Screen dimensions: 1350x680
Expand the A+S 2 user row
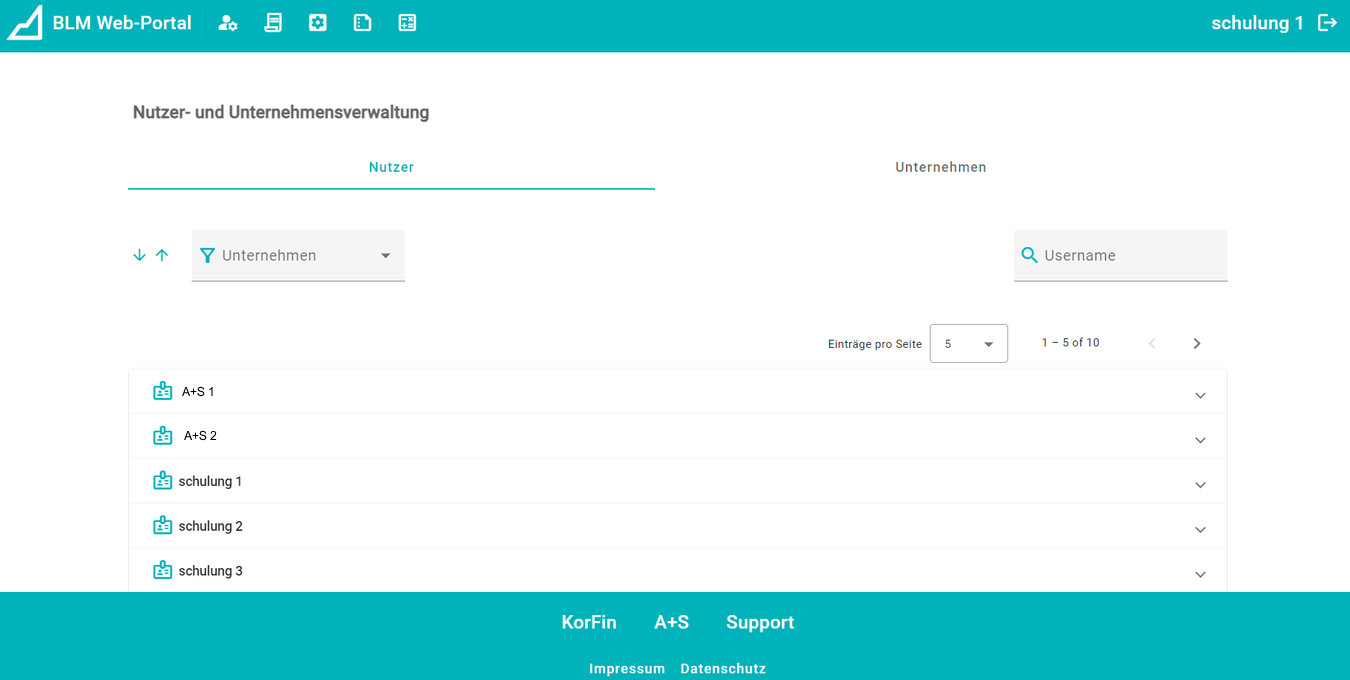pyautogui.click(x=1200, y=440)
